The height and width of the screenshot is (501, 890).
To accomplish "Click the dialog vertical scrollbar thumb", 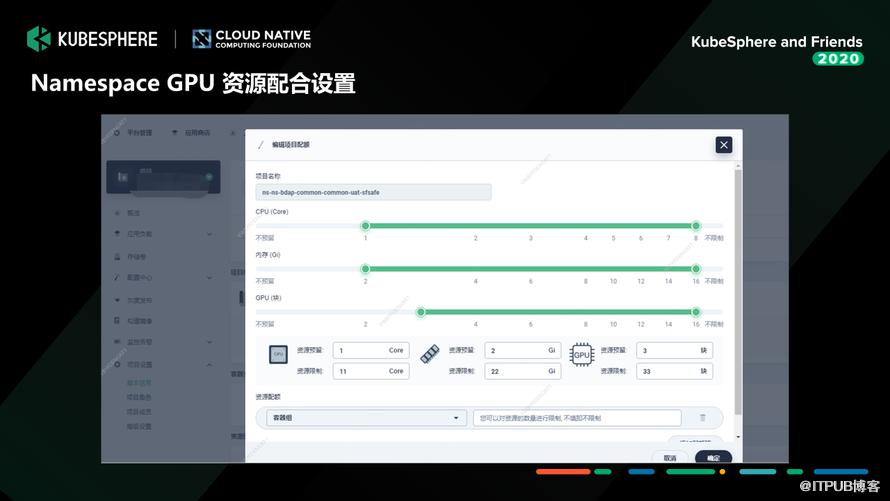I will [x=738, y=291].
